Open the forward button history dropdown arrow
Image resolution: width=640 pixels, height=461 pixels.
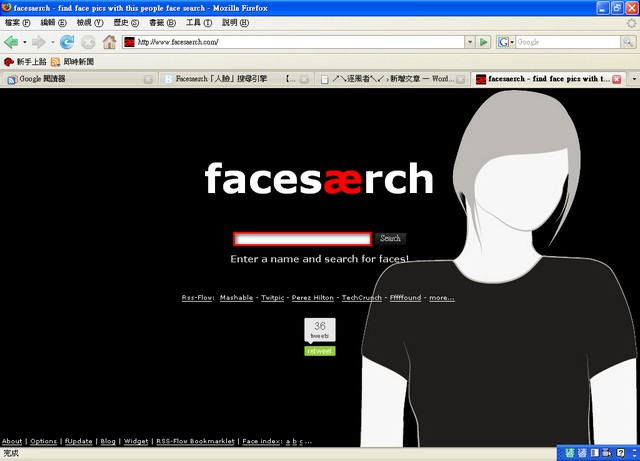[x=52, y=42]
